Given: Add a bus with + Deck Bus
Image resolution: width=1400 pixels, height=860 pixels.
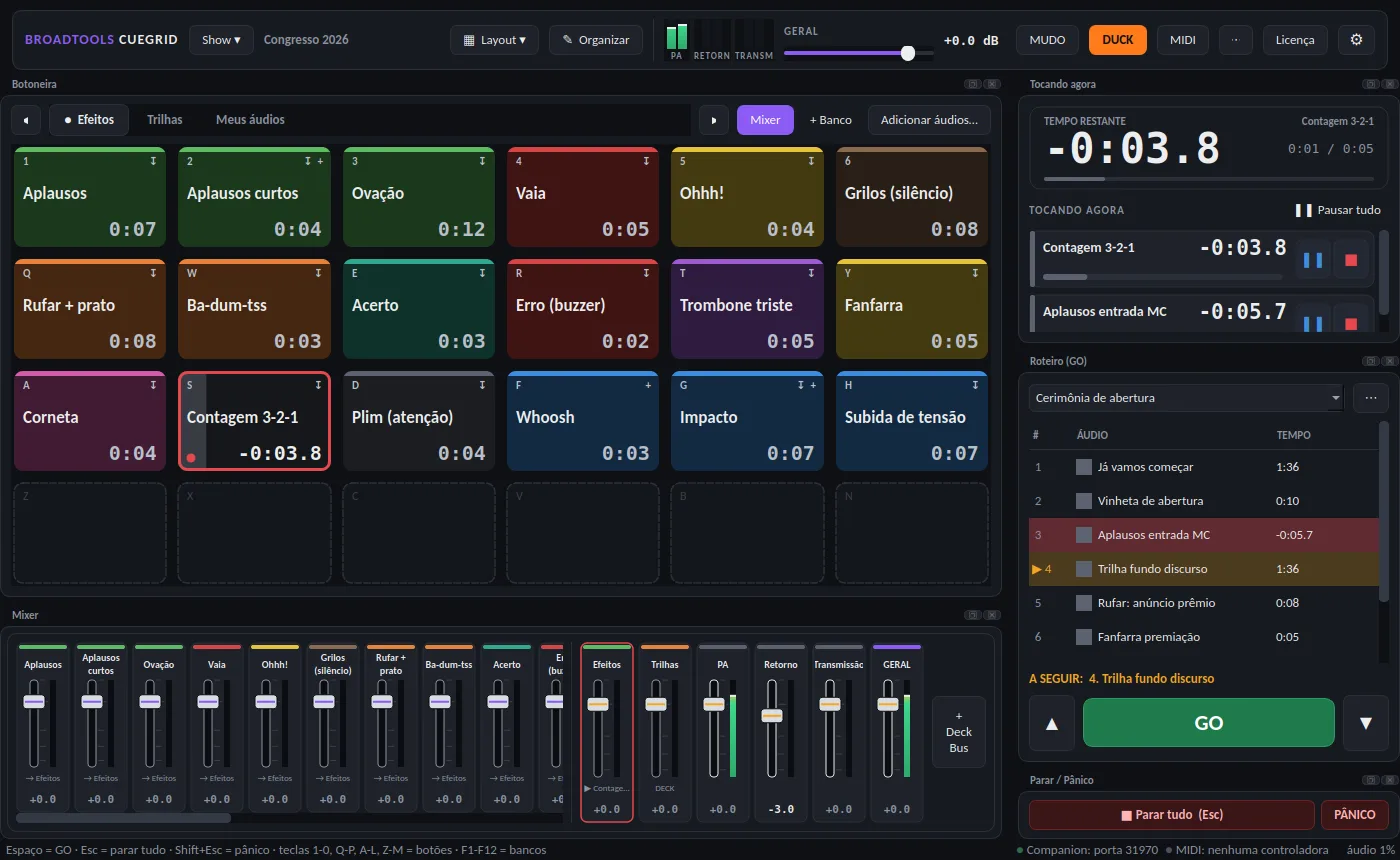Looking at the screenshot, I should tap(959, 732).
